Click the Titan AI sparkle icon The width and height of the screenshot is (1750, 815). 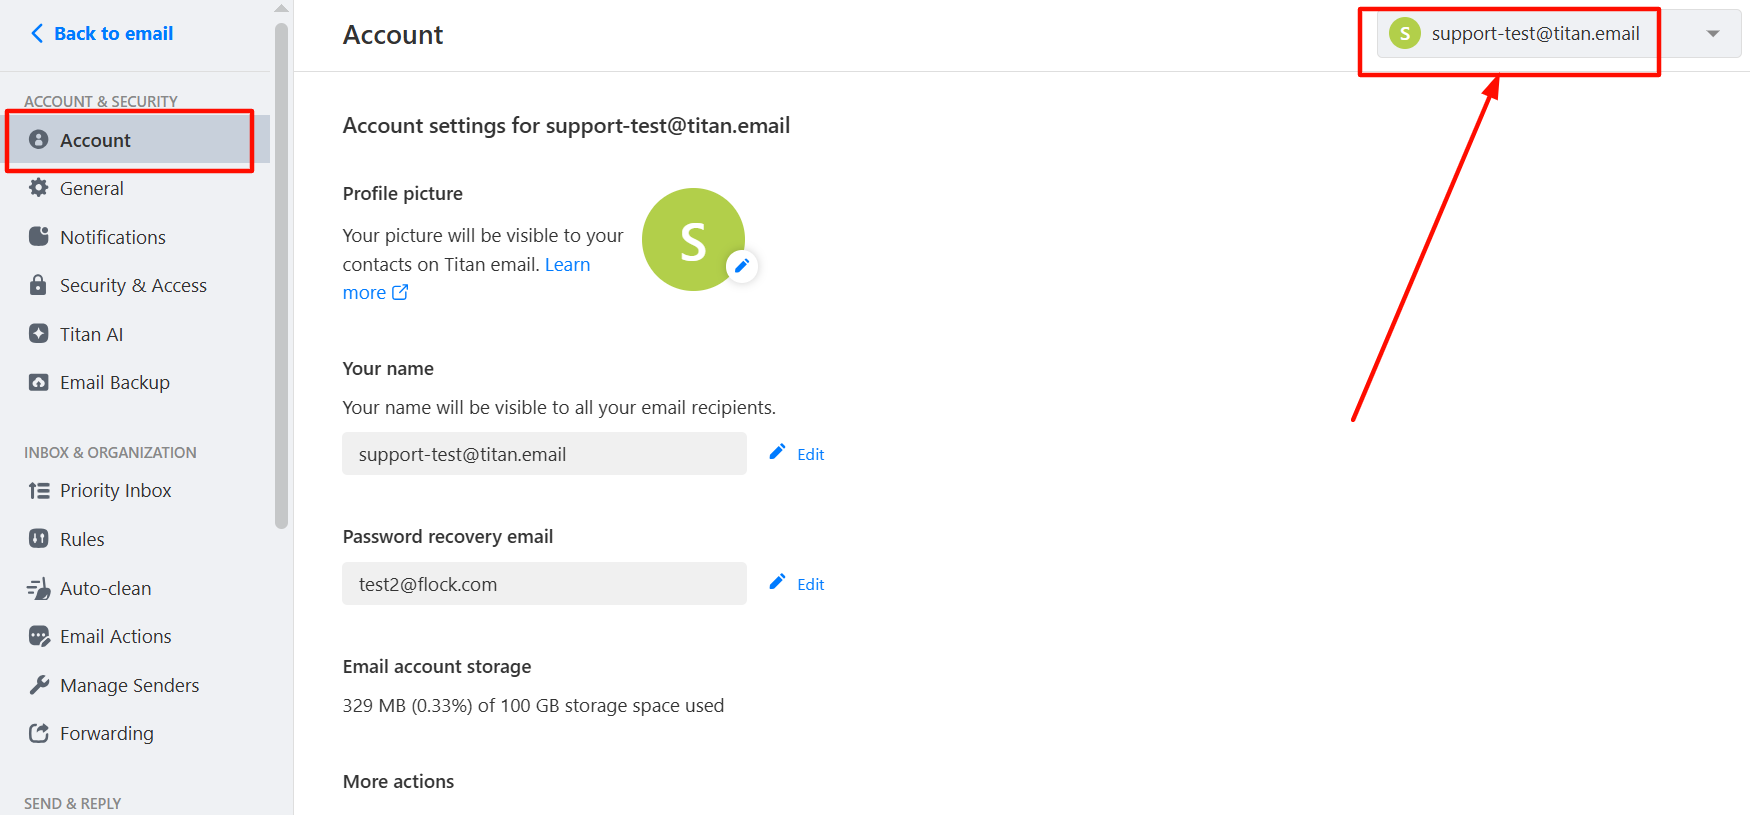(x=38, y=334)
